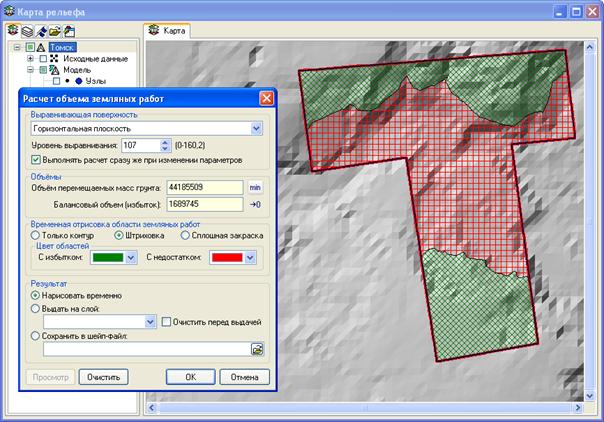Switch to the 'Карта' tab

167,30
